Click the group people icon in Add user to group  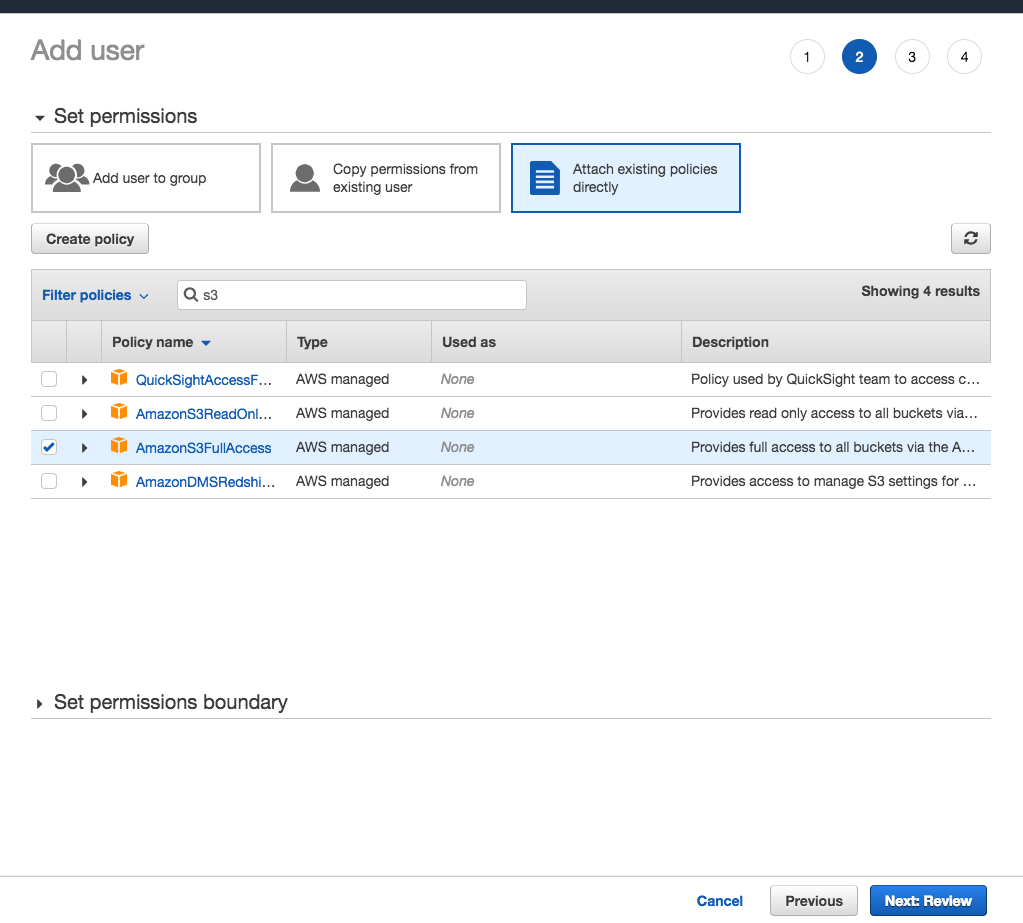(x=67, y=177)
